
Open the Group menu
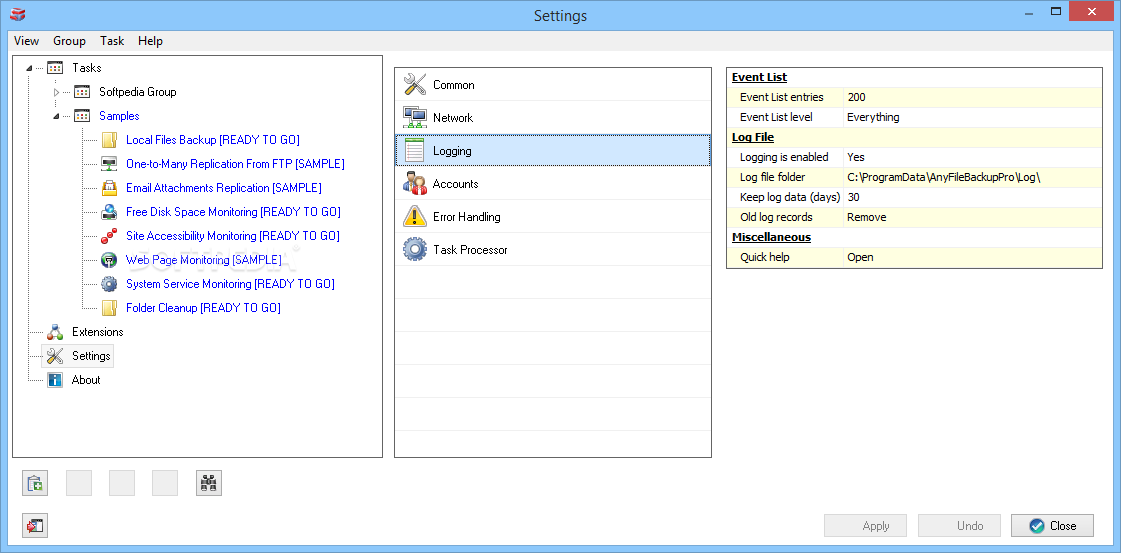pos(69,41)
